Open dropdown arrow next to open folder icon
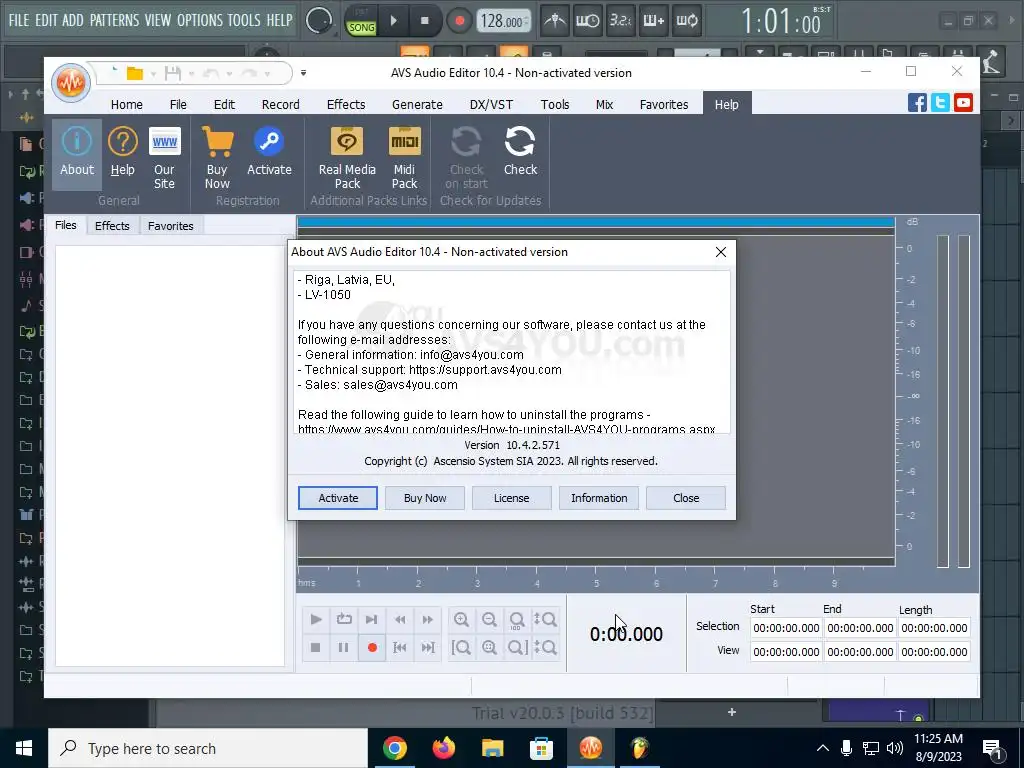Screen dimensions: 1024x768 [x=153, y=74]
